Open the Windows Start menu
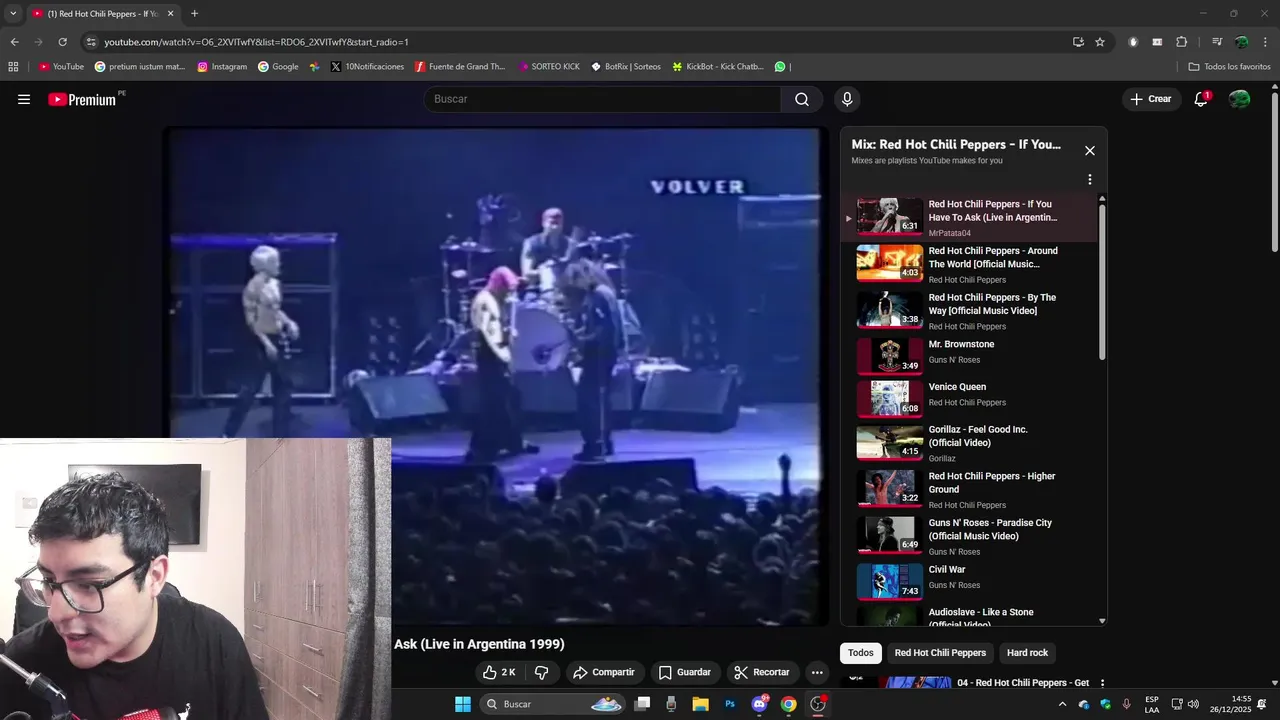 pos(463,704)
